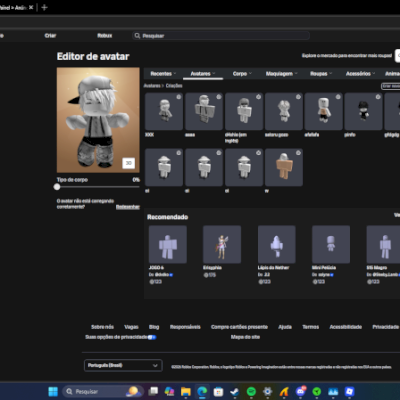The width and height of the screenshot is (400, 400).
Task: Open Windows Start menu
Action: (53, 391)
